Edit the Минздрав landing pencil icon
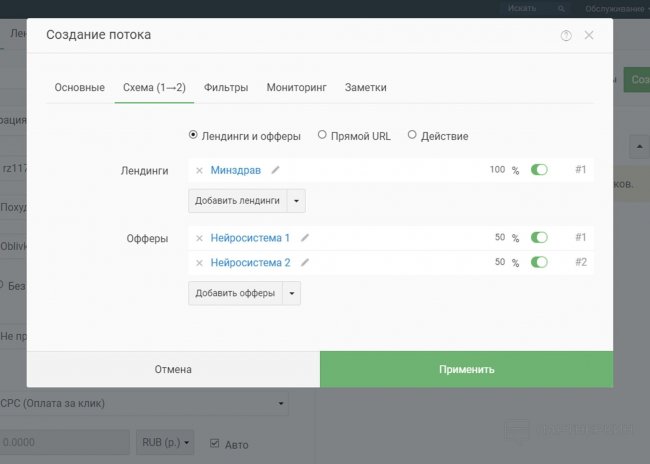650x464 pixels. pyautogui.click(x=276, y=170)
